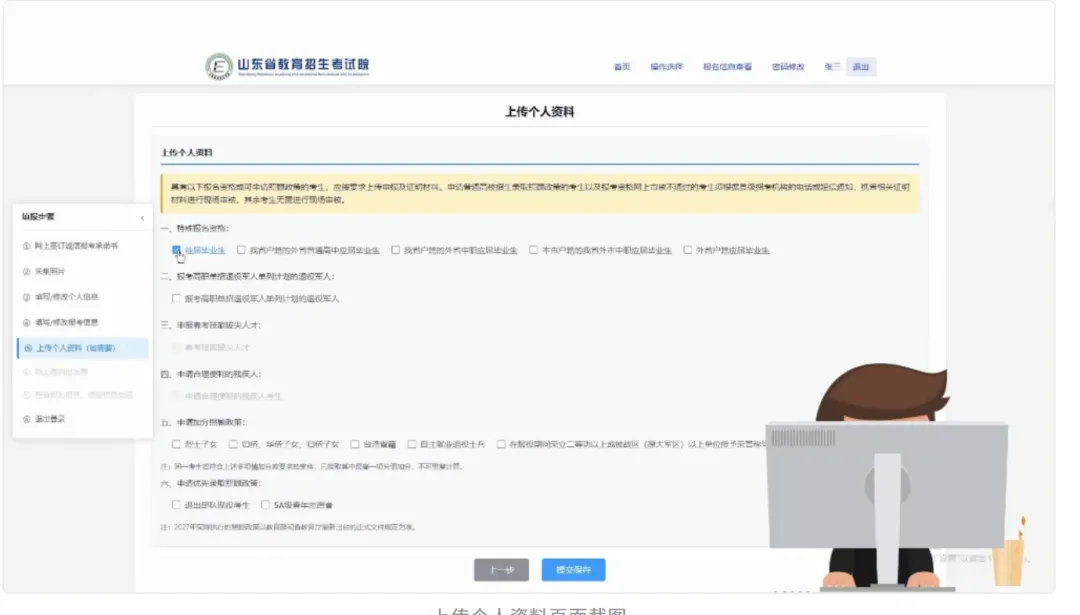Check 归侨、华侨子女、归侨子女 checkbox

point(233,444)
